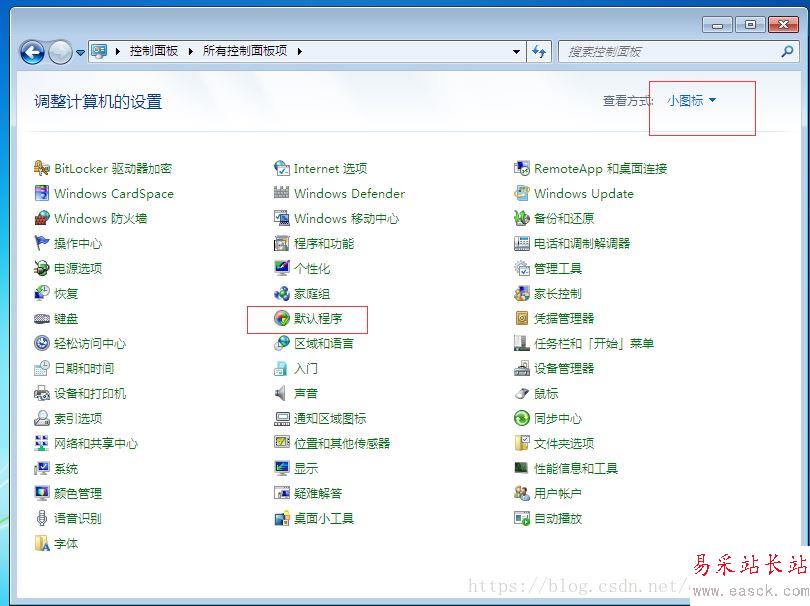Open 任务栏和「开始」菜单 link
The width and height of the screenshot is (810, 606).
coord(594,344)
